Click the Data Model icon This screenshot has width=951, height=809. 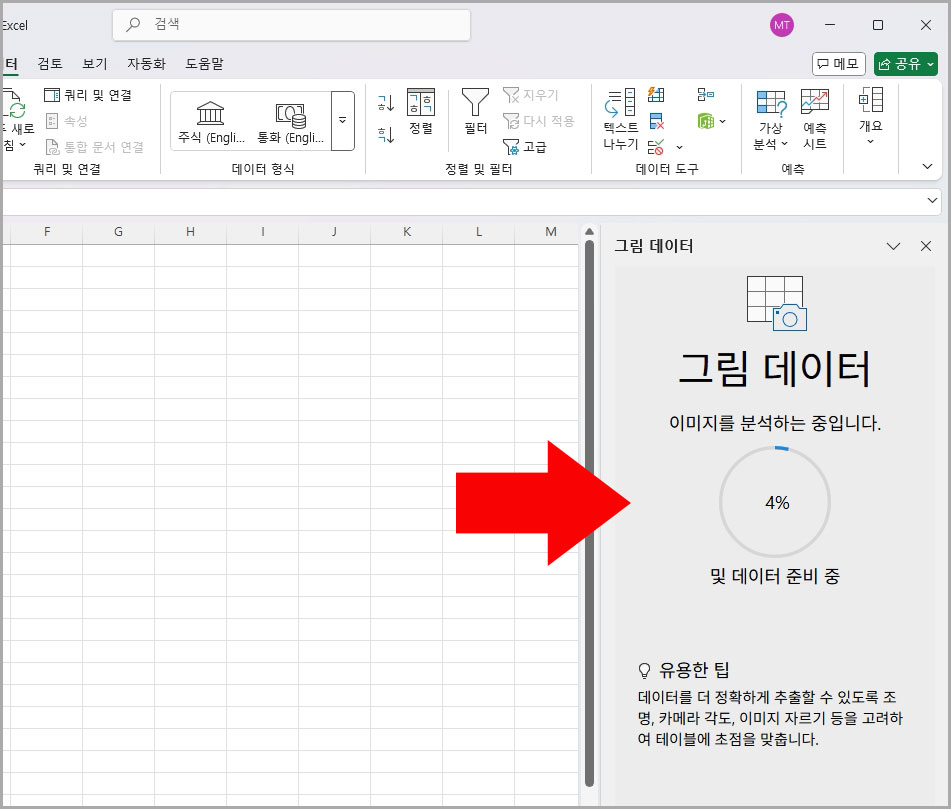(705, 121)
